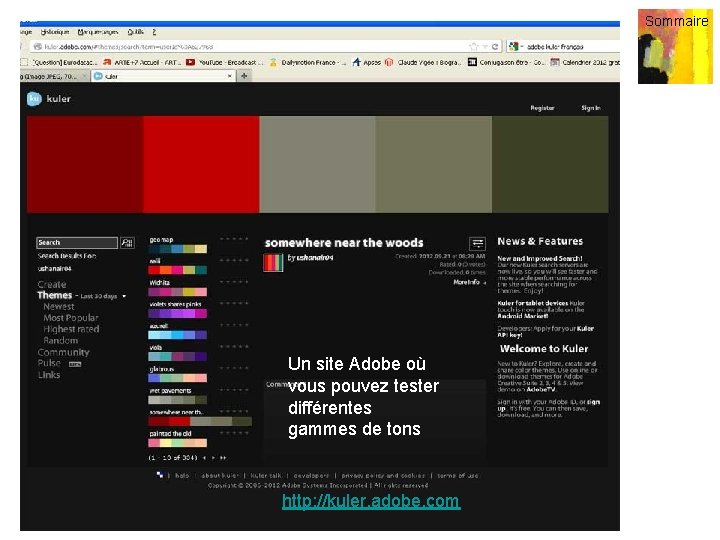This screenshot has height=540, width=720.
Task: Open the ? help menu
Action: [154, 32]
